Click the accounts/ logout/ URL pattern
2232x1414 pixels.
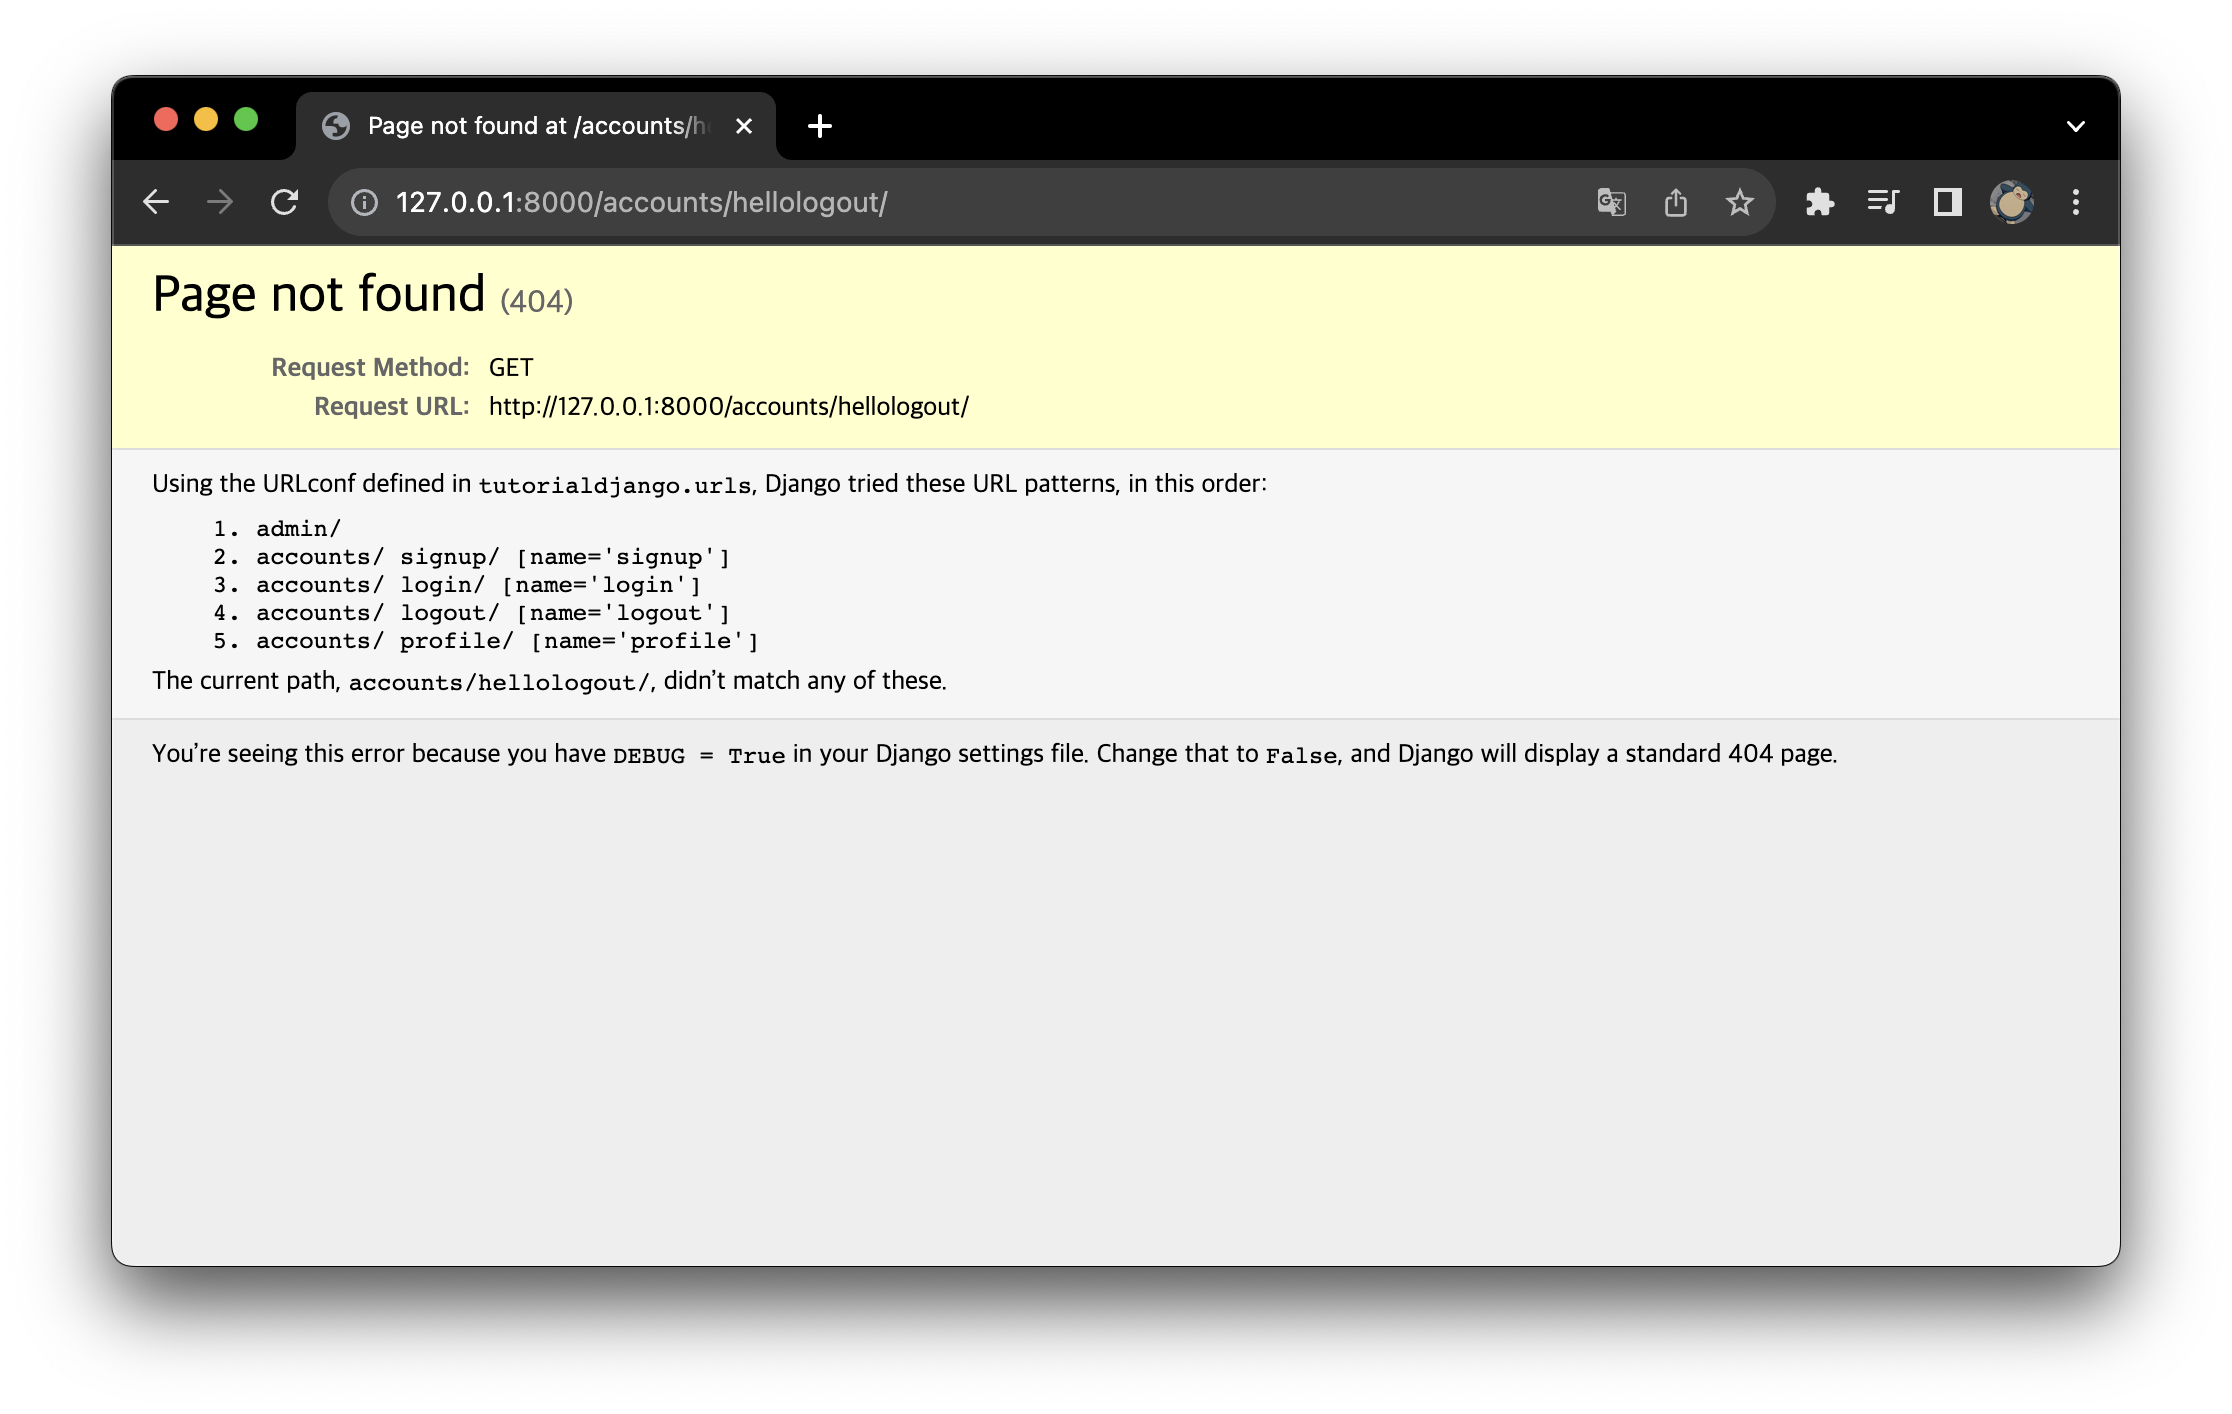click(x=493, y=613)
